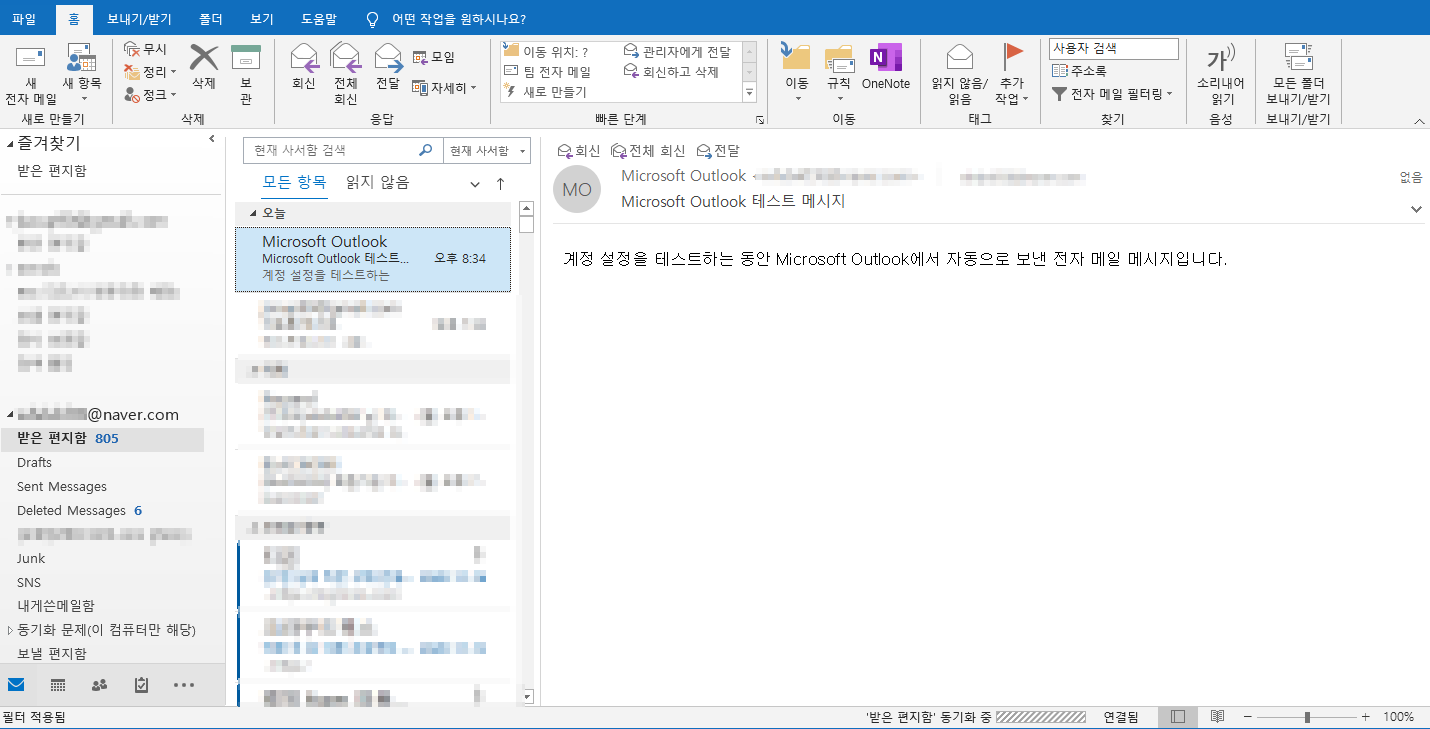This screenshot has width=1430, height=729.
Task: Minimize folder pane with collapse arrow
Action: tap(212, 139)
